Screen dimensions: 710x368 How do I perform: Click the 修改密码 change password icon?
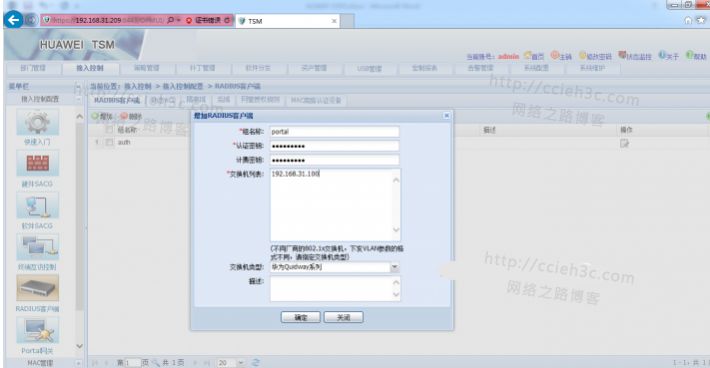(583, 55)
